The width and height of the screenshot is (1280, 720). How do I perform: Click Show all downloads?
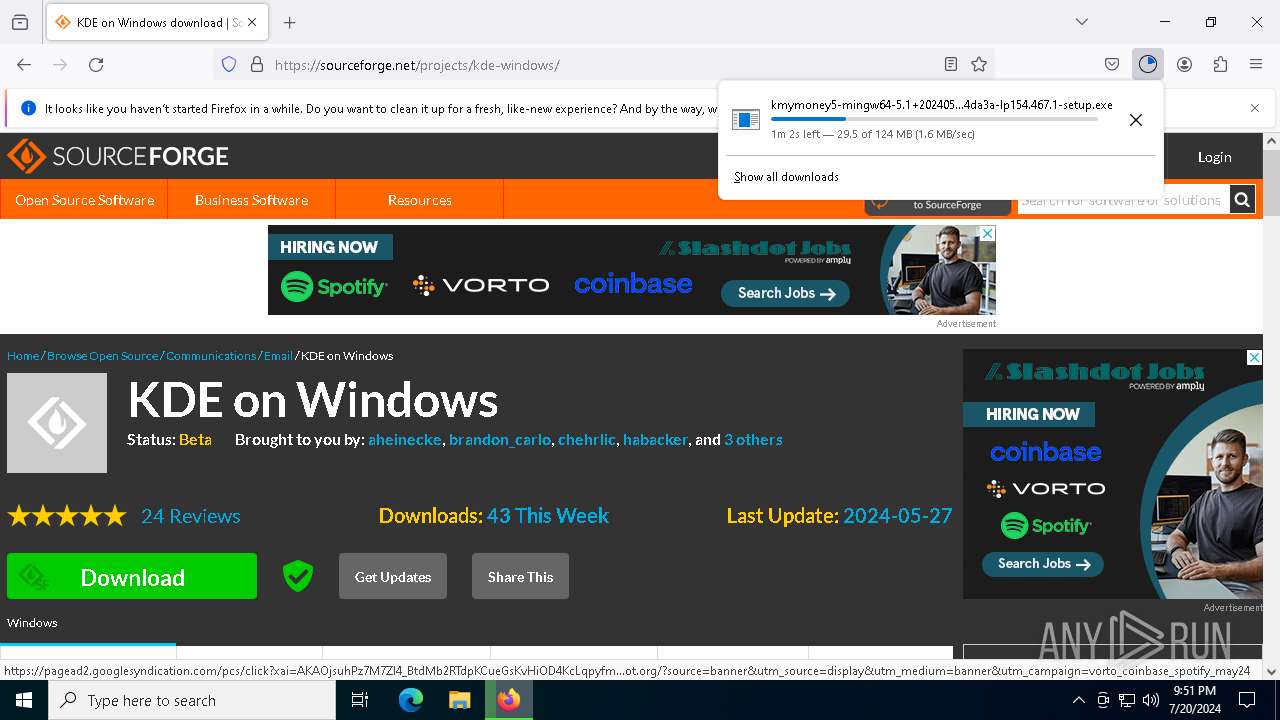(786, 177)
